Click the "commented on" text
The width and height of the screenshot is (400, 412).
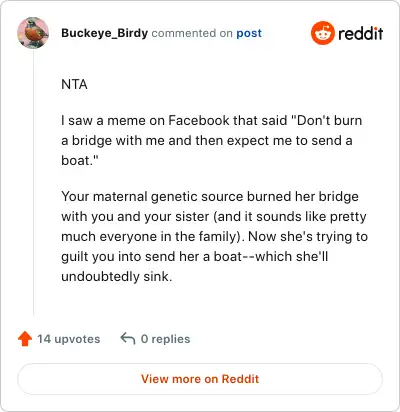click(192, 33)
